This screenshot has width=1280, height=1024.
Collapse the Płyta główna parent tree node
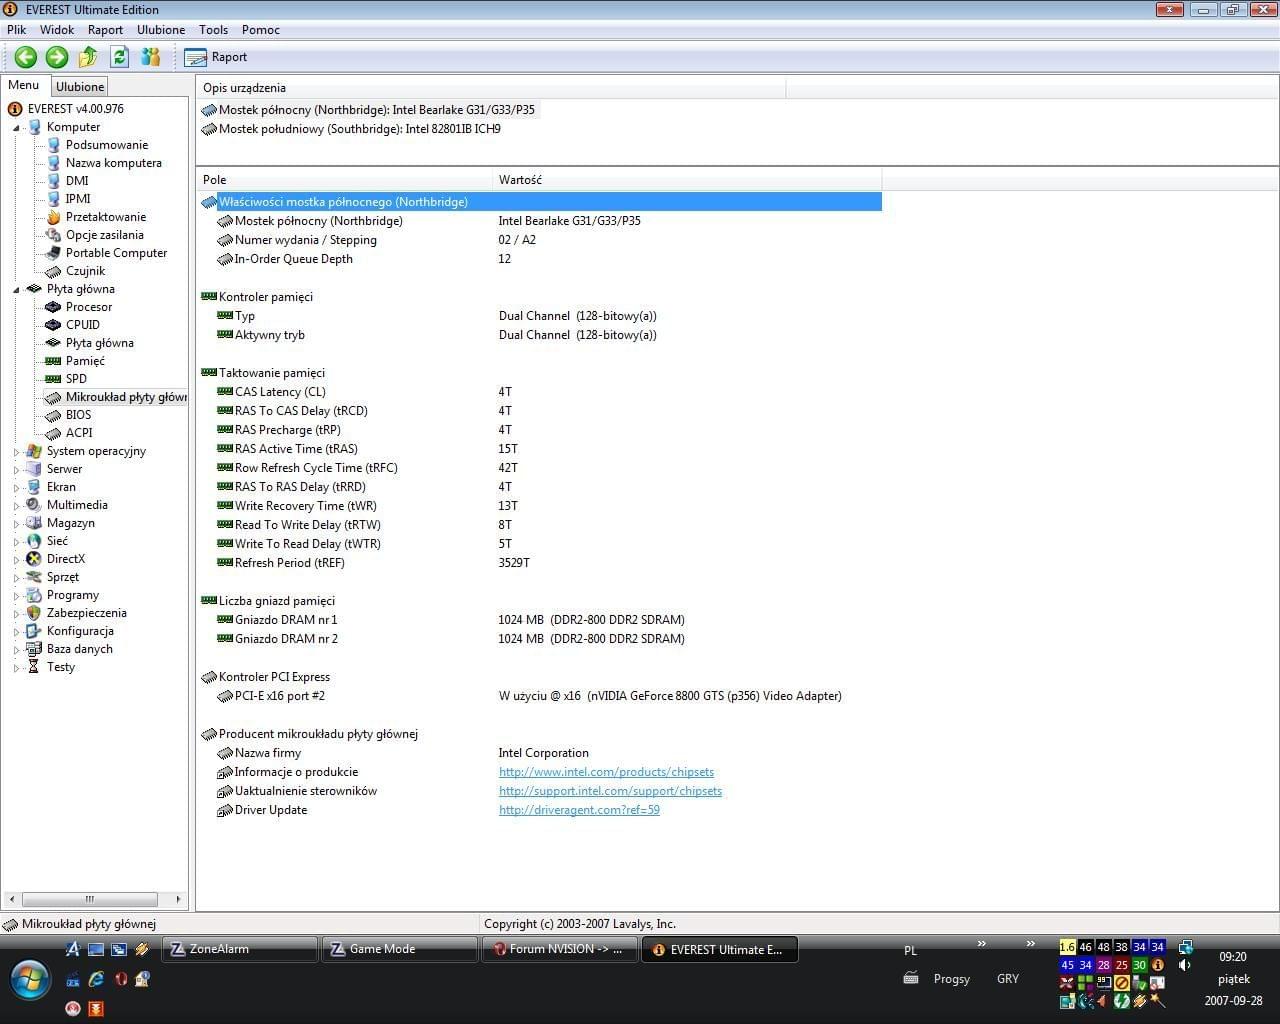[16, 290]
